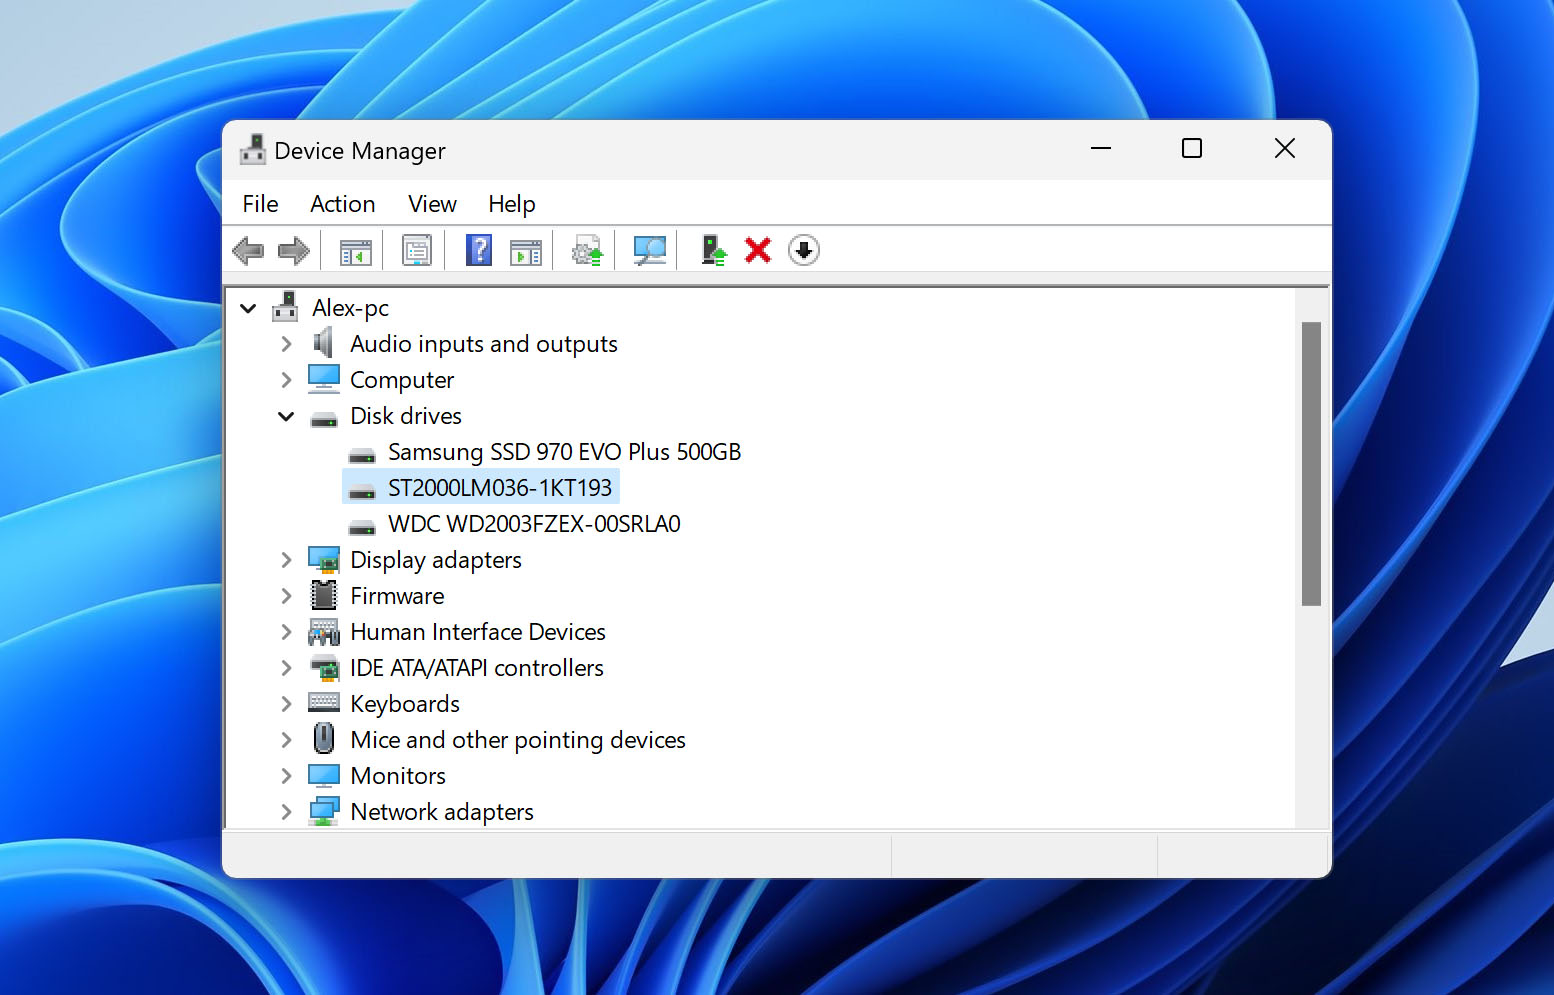1554x995 pixels.
Task: Toggle the console tree pane icon
Action: (355, 251)
